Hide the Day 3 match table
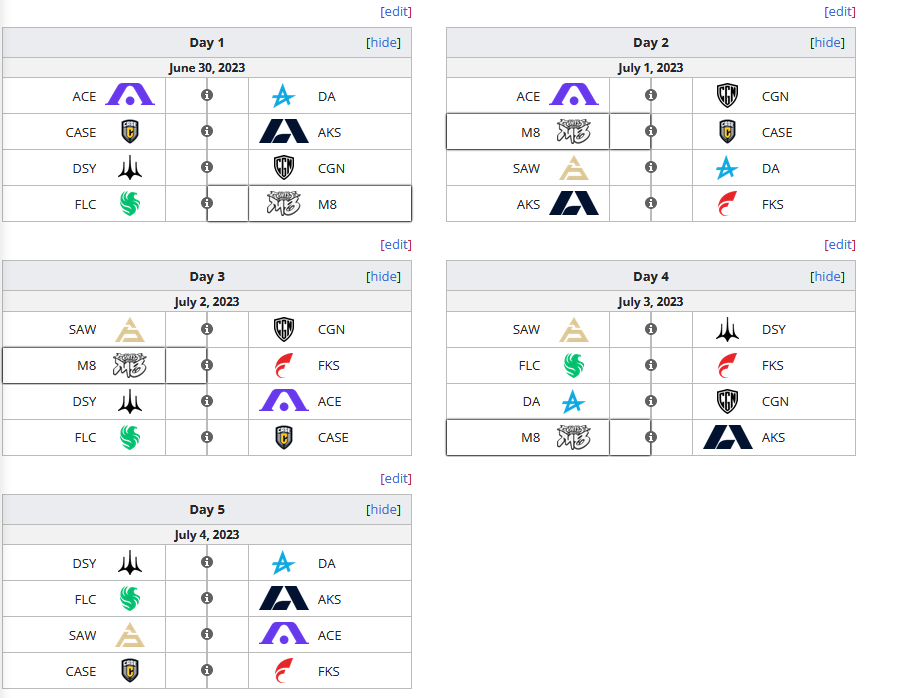Viewport: 900px width, 698px height. pyautogui.click(x=384, y=277)
